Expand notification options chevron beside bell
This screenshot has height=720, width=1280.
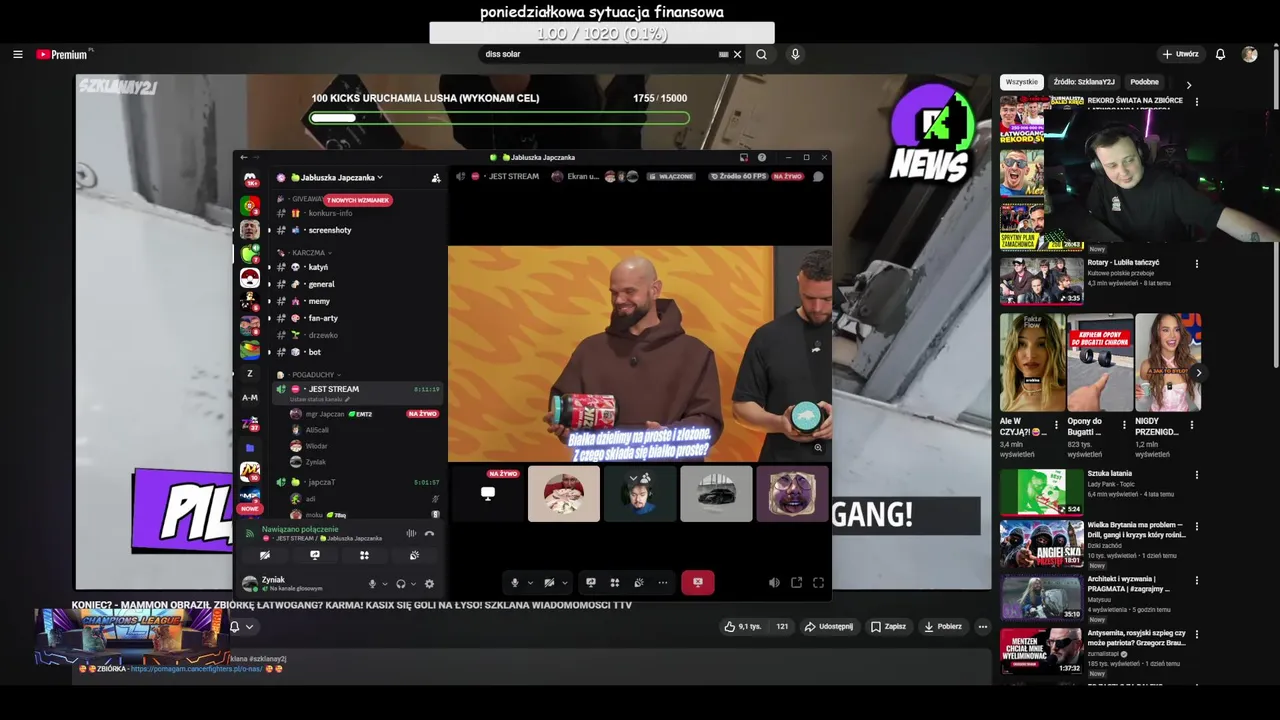tap(249, 627)
